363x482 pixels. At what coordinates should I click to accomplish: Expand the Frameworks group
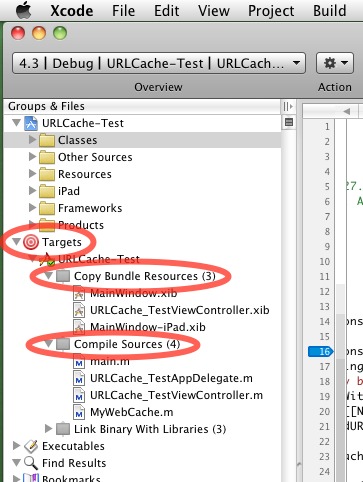[x=32, y=208]
